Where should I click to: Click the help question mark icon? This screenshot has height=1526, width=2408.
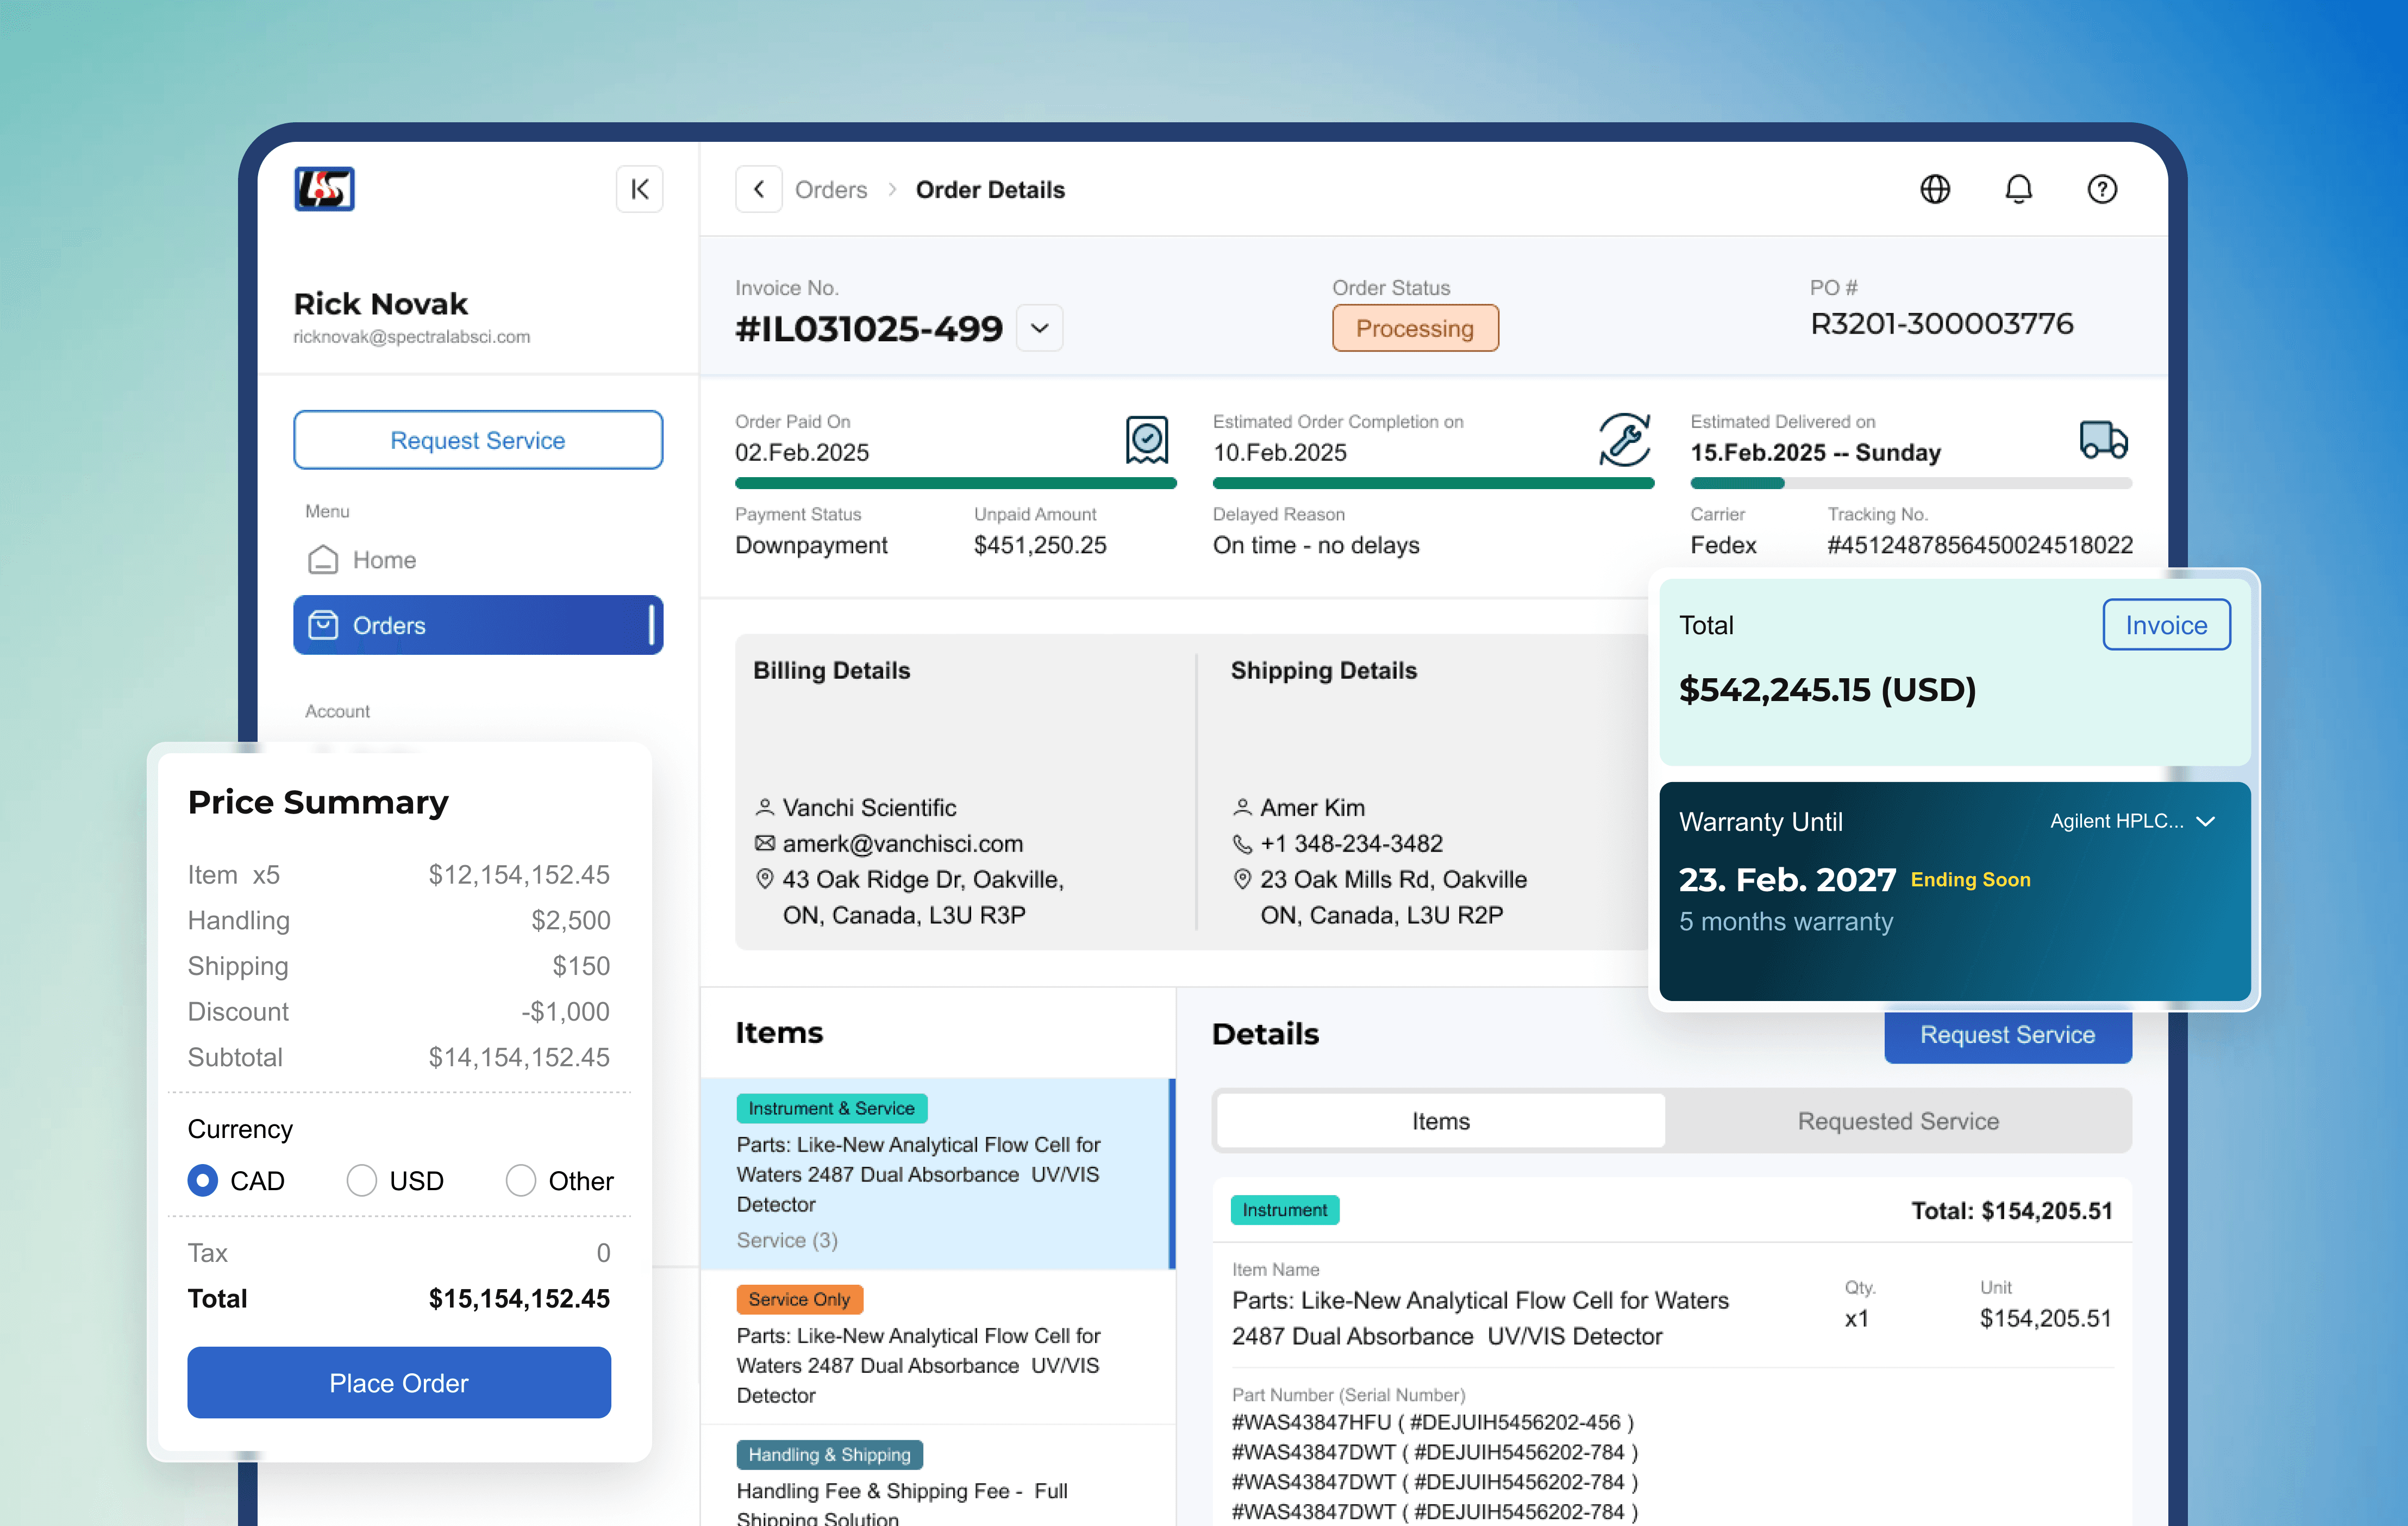point(2101,189)
